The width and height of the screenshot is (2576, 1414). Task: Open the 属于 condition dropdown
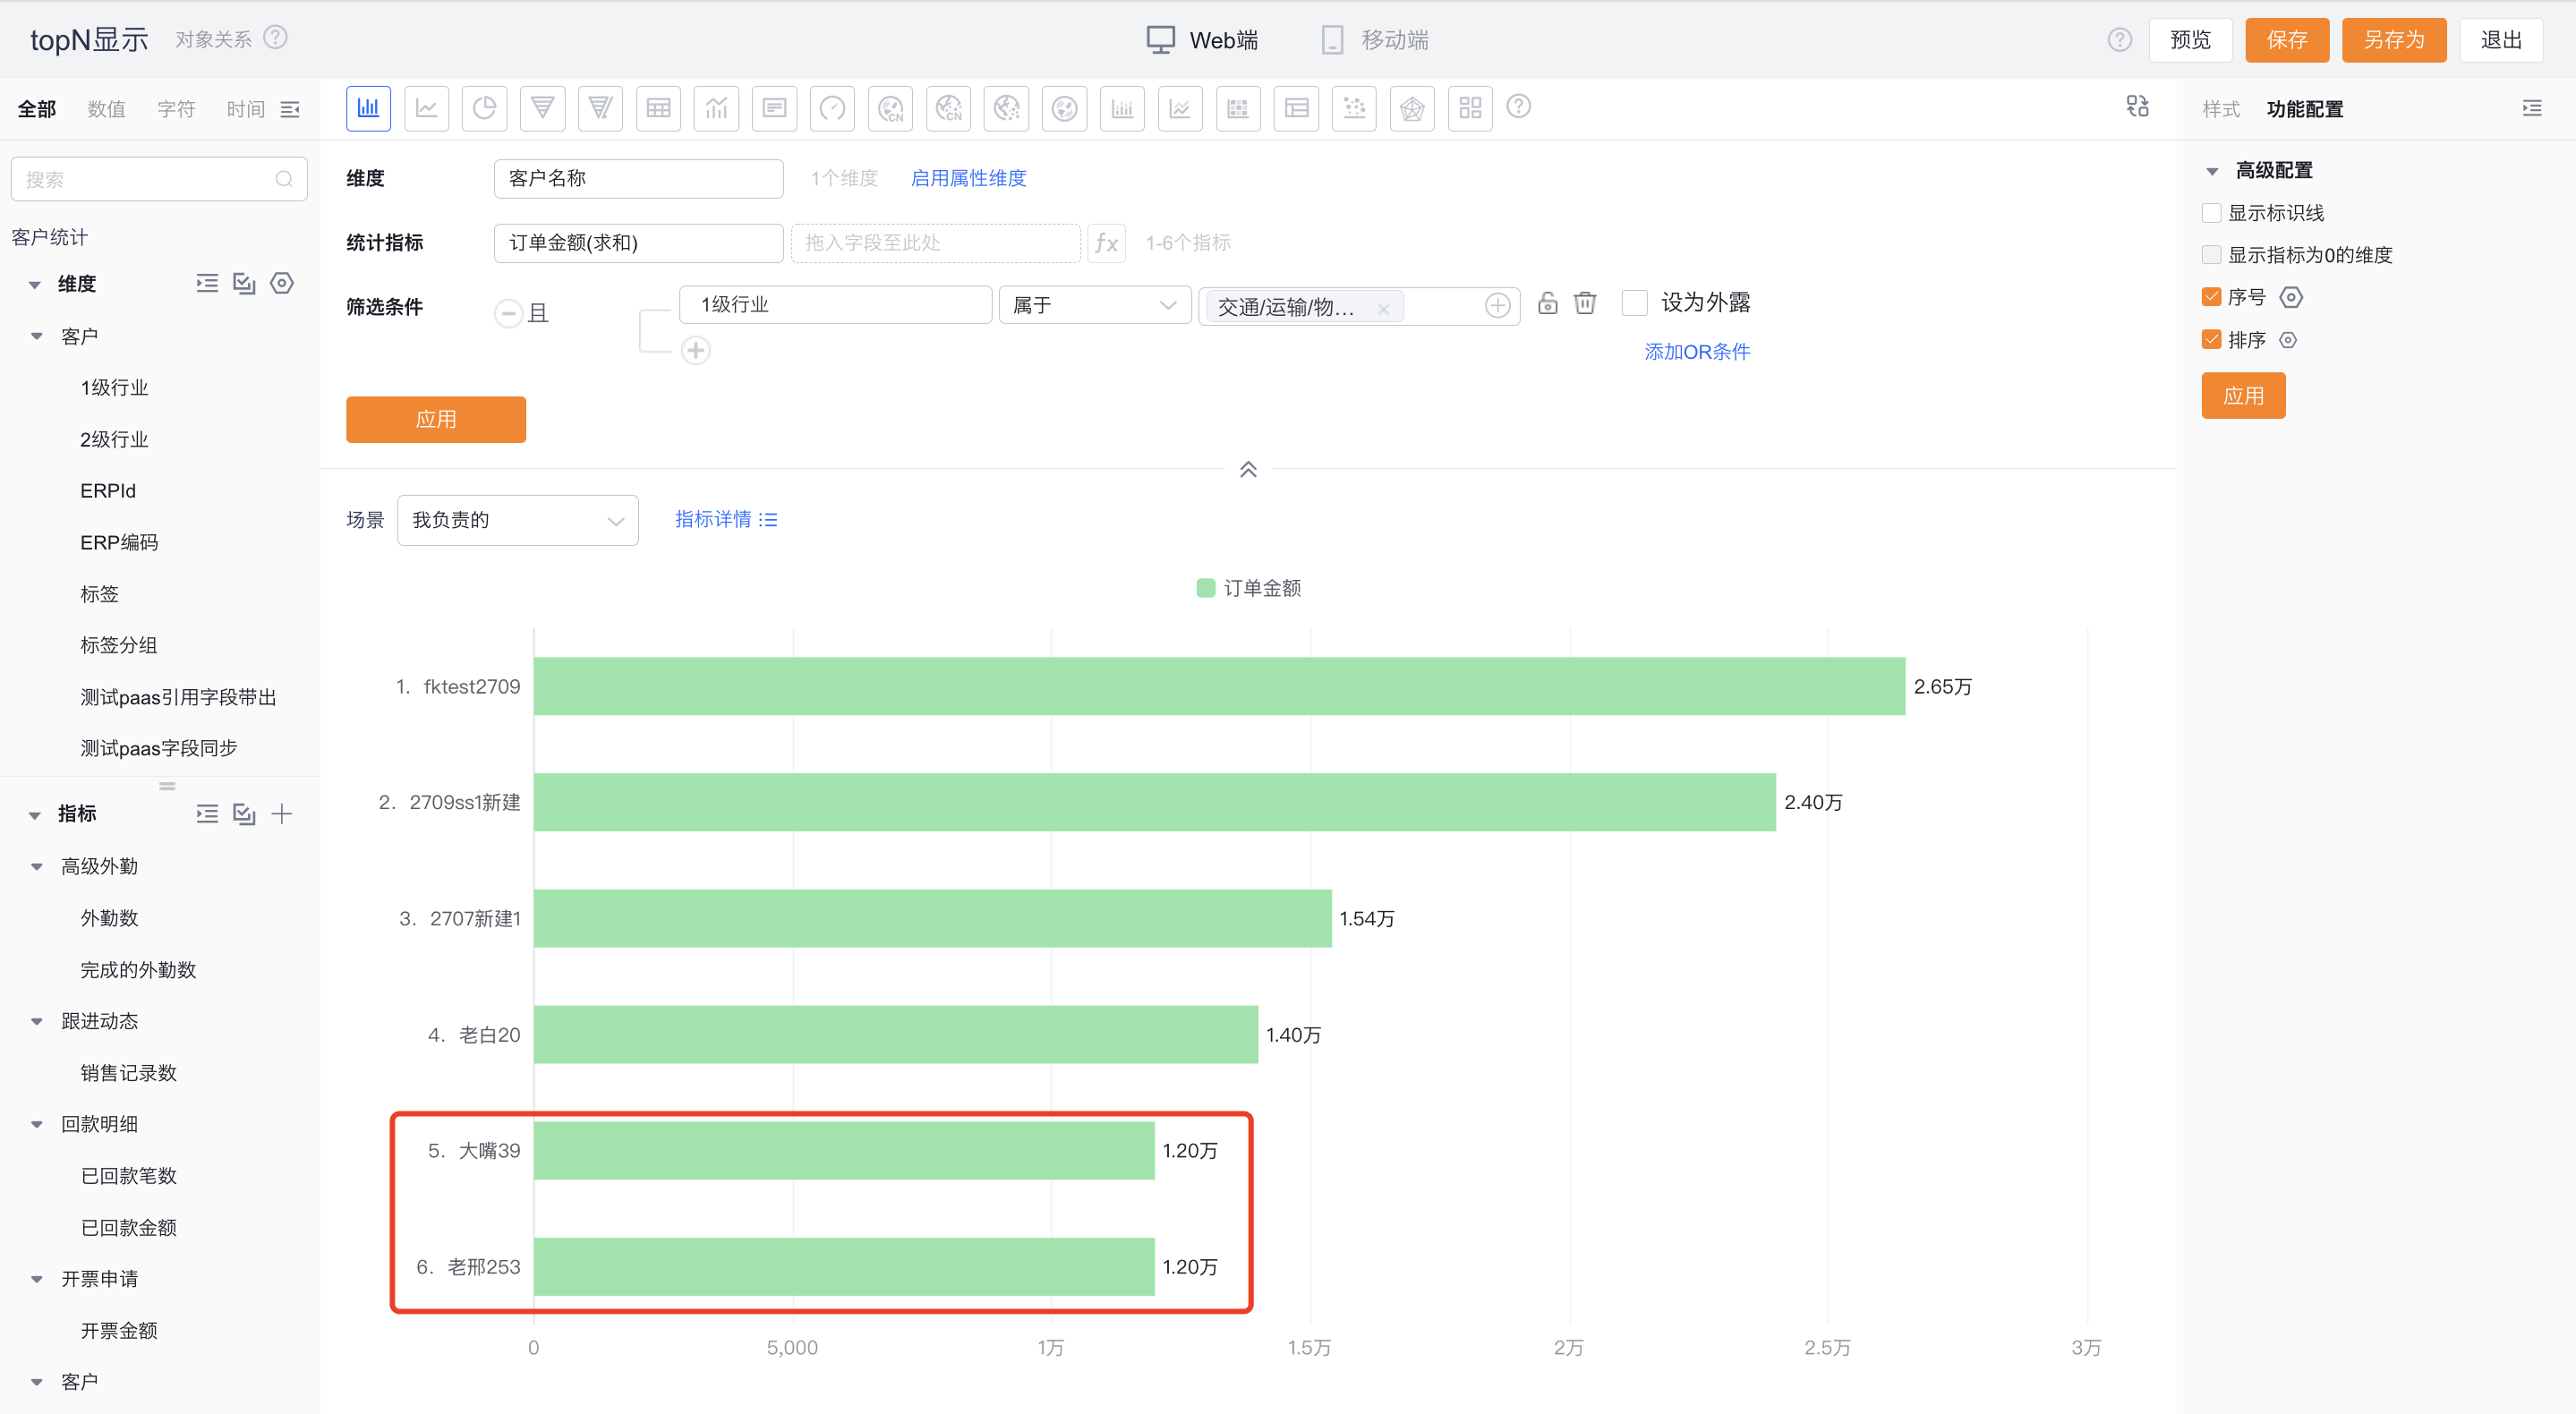(x=1094, y=305)
